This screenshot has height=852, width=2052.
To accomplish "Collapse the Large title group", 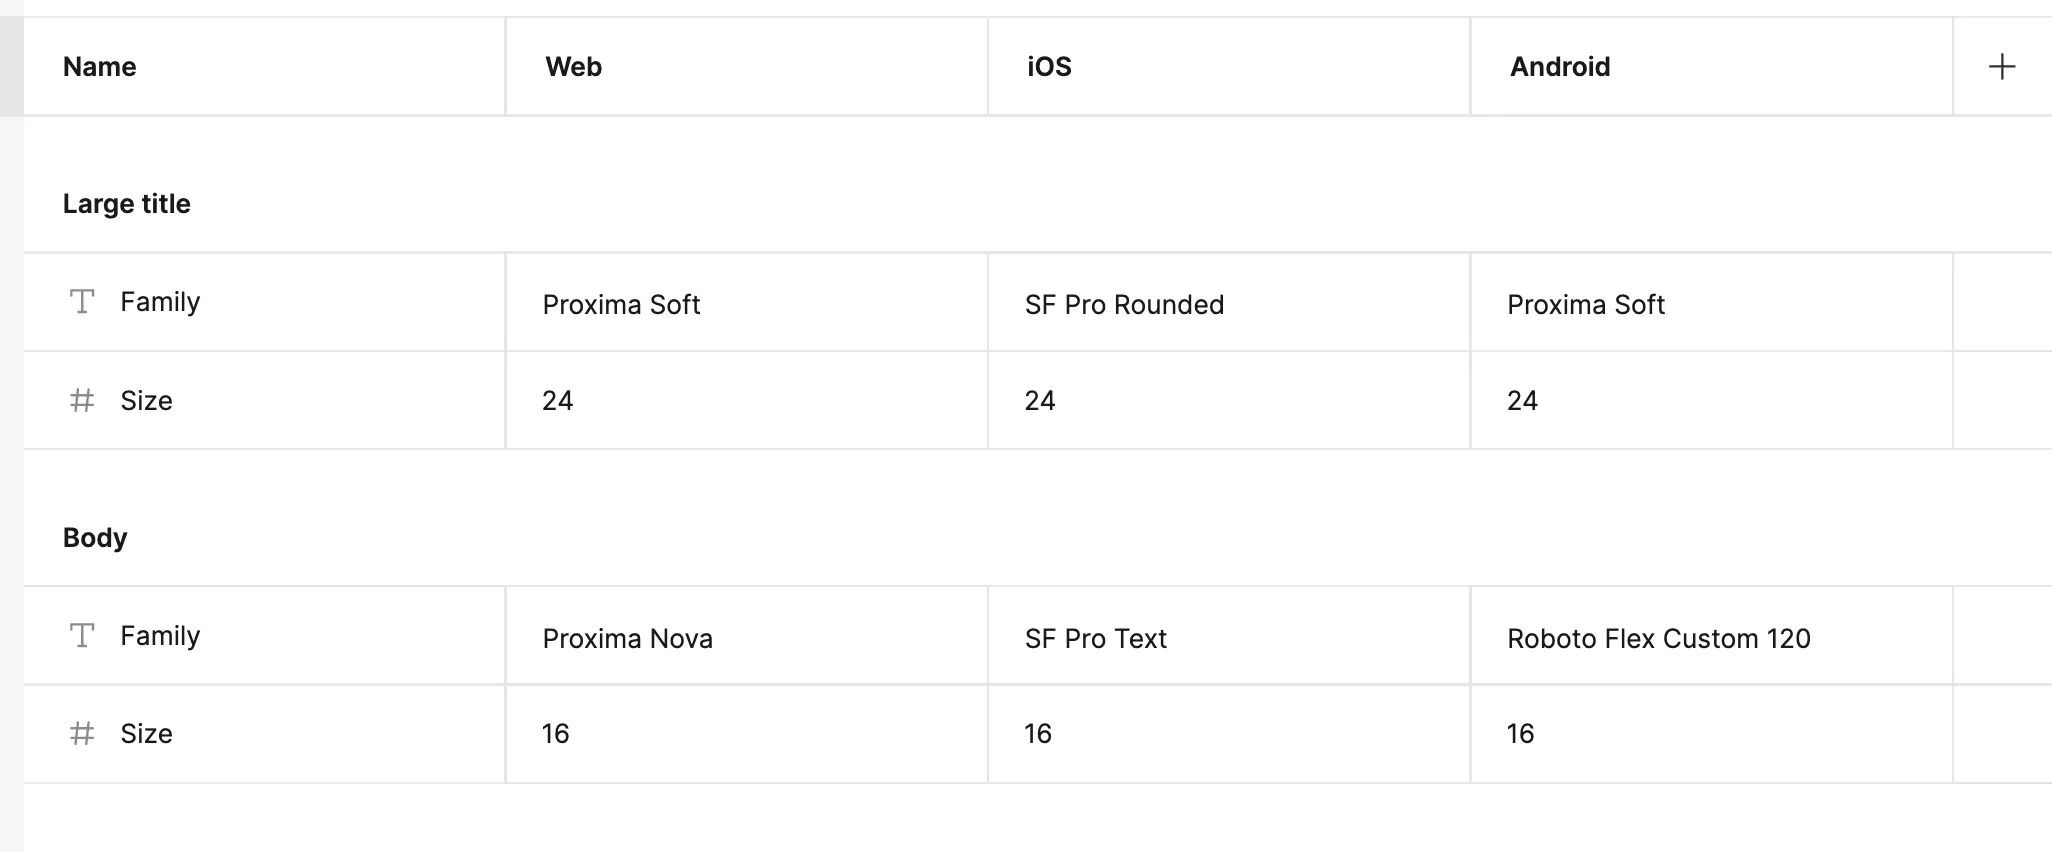I will pyautogui.click(x=127, y=204).
